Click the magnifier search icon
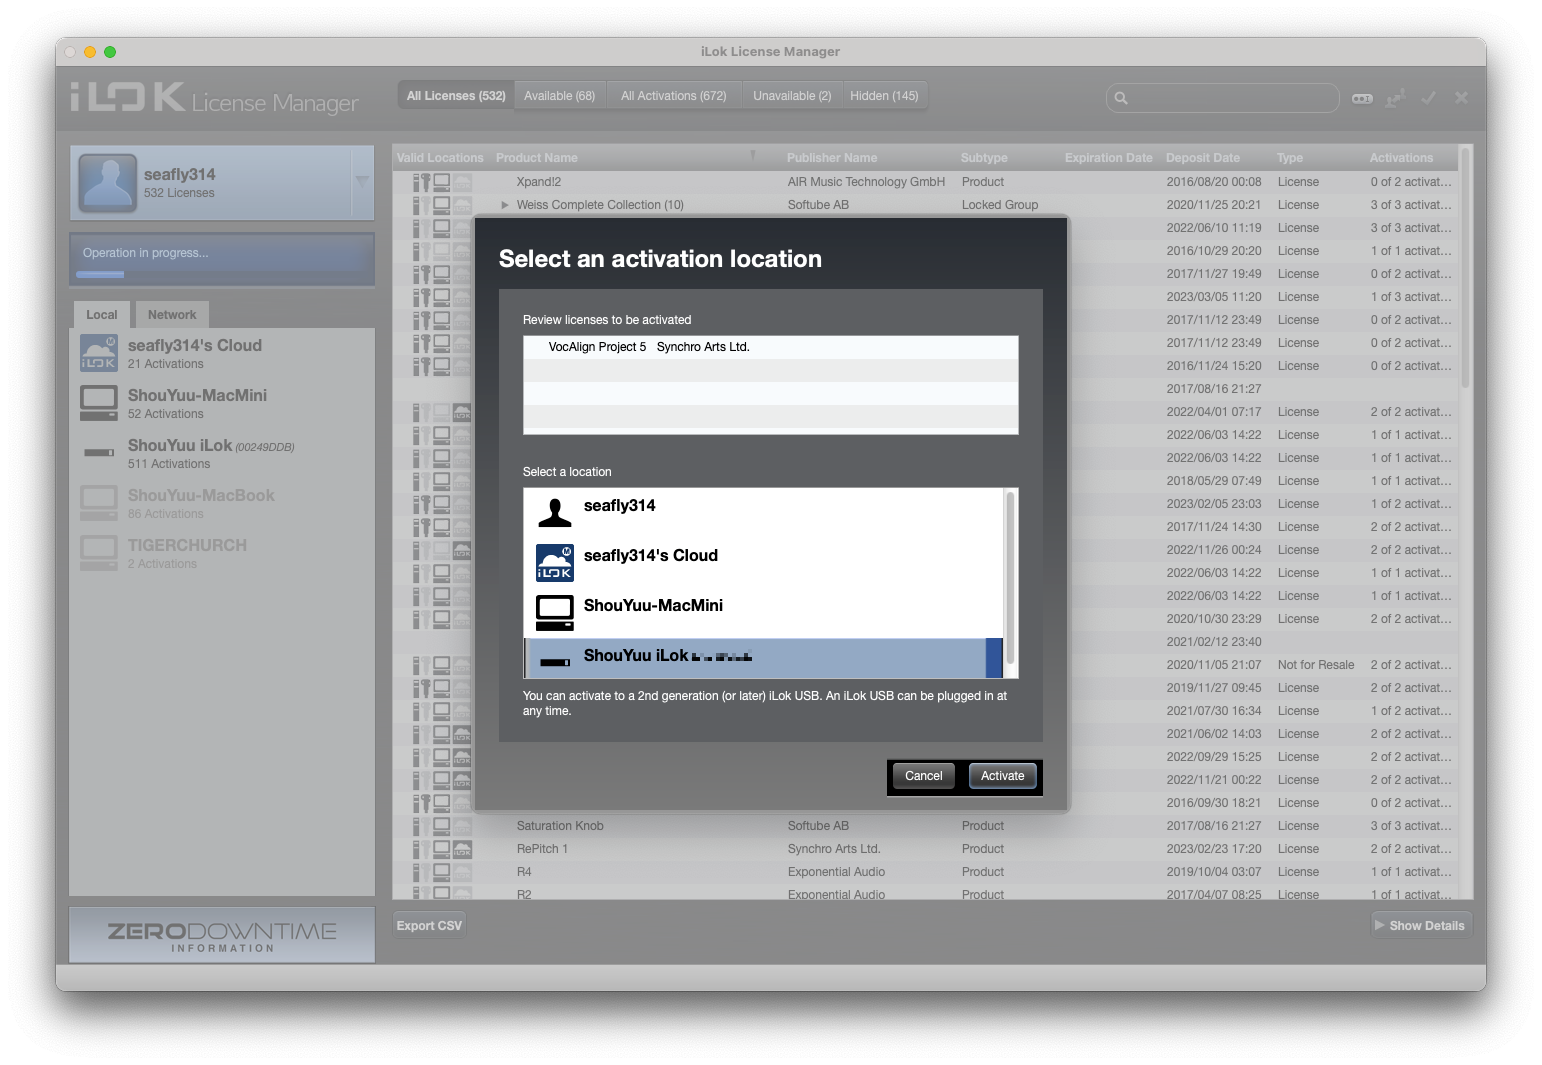The width and height of the screenshot is (1542, 1065). click(x=1121, y=98)
